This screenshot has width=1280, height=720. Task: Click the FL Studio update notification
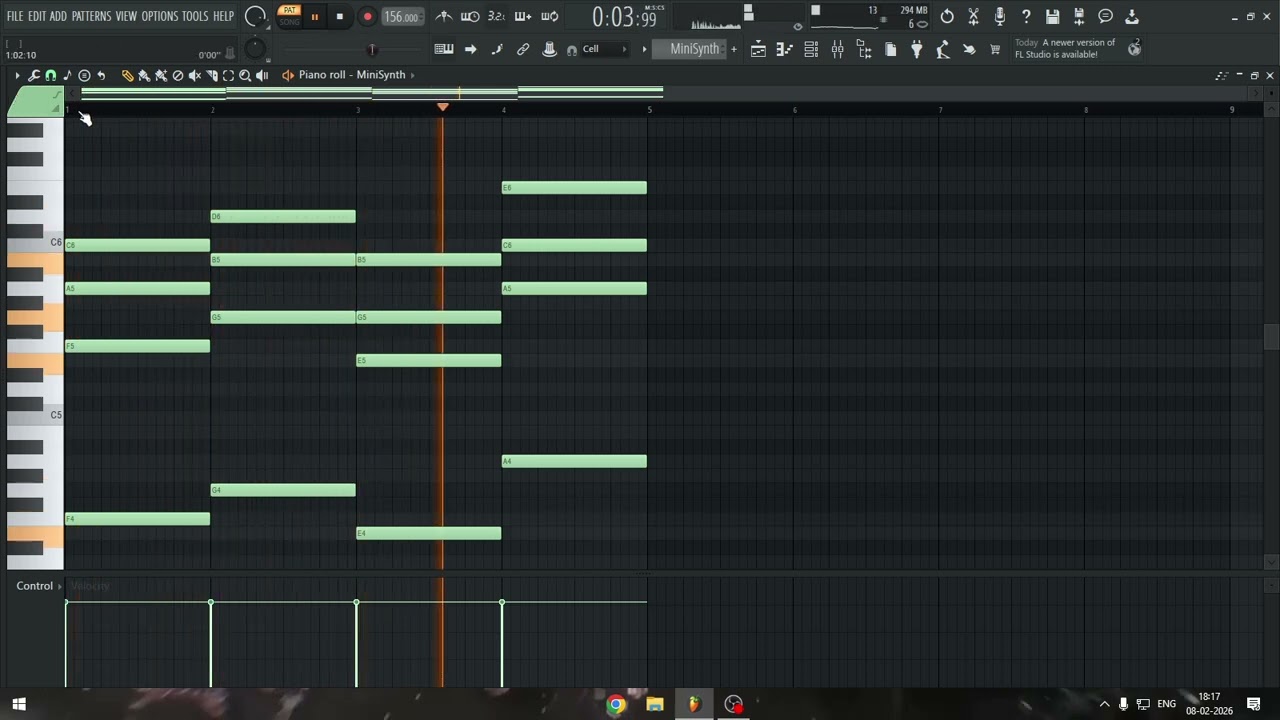coord(1078,48)
